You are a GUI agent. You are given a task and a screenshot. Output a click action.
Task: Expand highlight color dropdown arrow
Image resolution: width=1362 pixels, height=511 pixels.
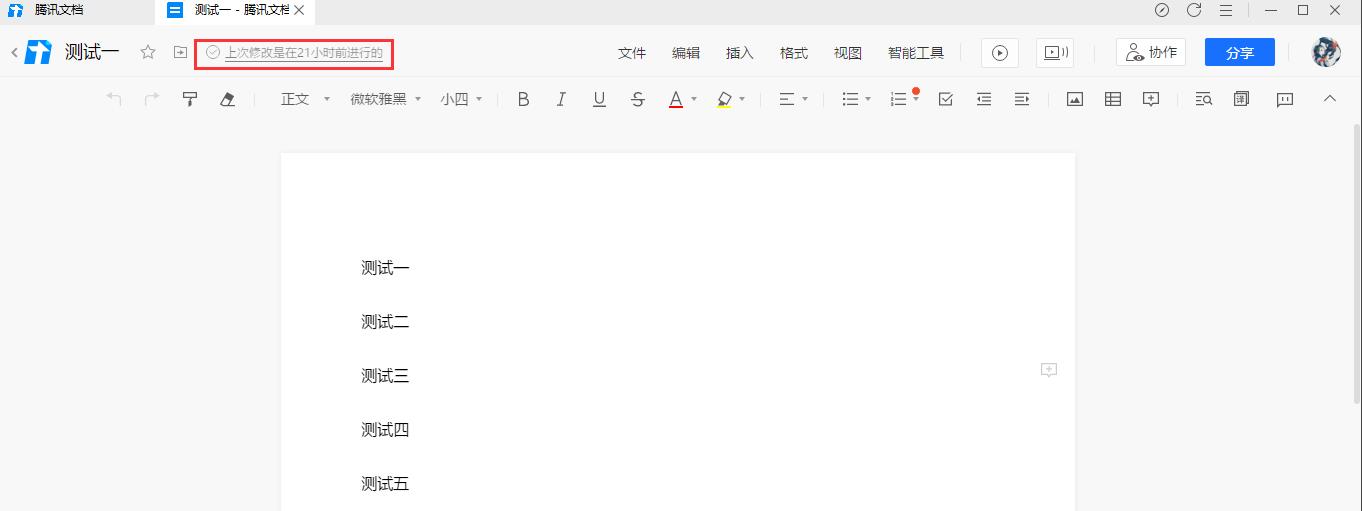click(x=742, y=99)
